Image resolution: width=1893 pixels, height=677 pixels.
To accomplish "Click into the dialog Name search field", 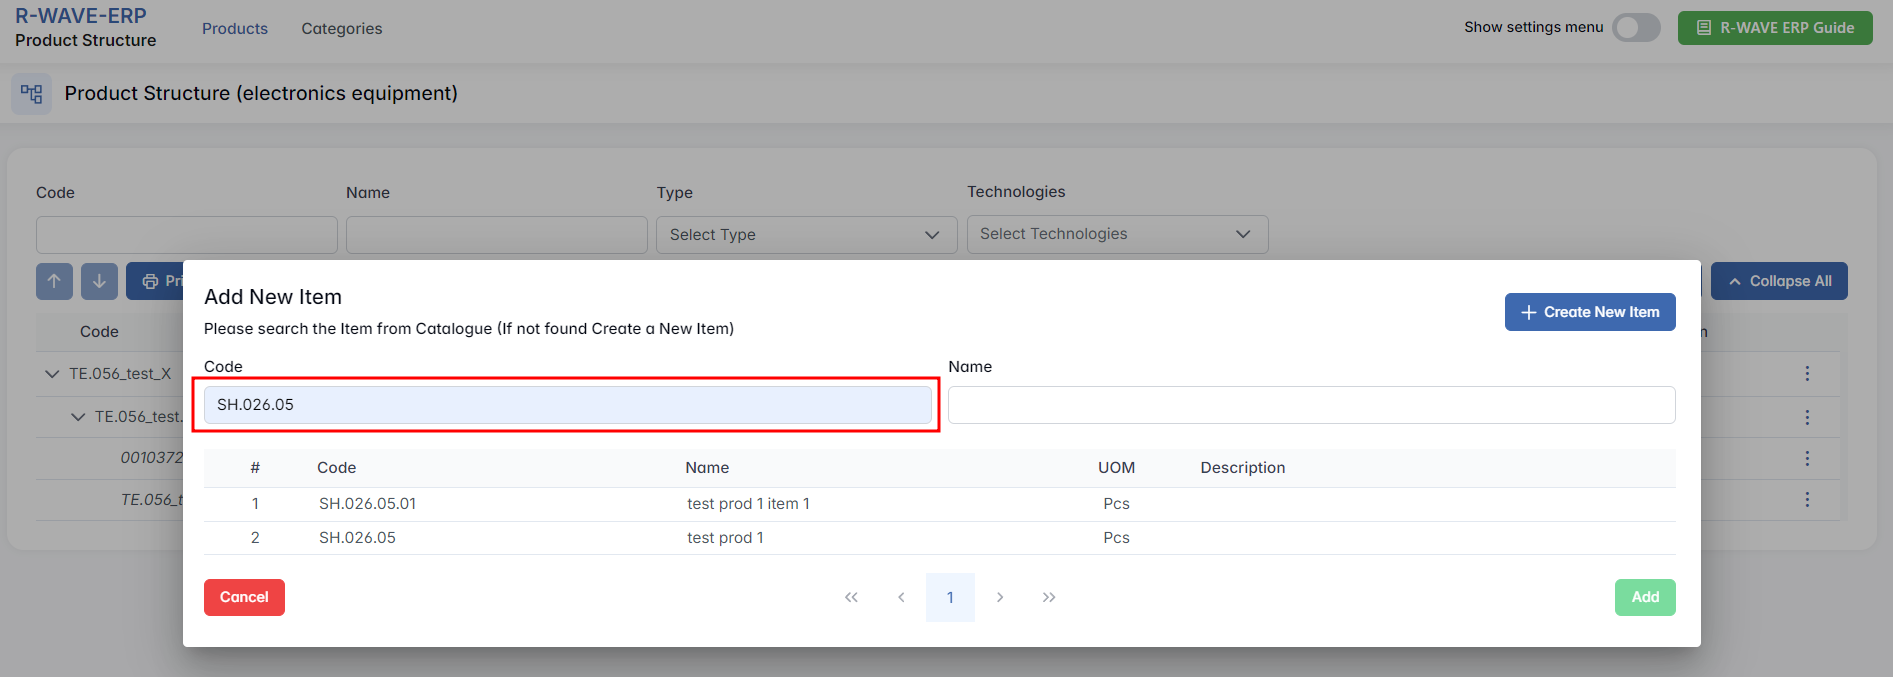I will [x=1311, y=405].
